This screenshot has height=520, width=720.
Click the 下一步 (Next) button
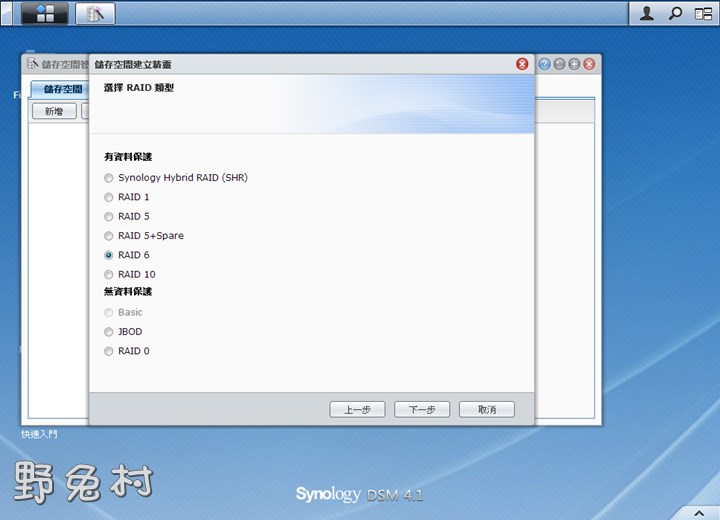tap(422, 409)
